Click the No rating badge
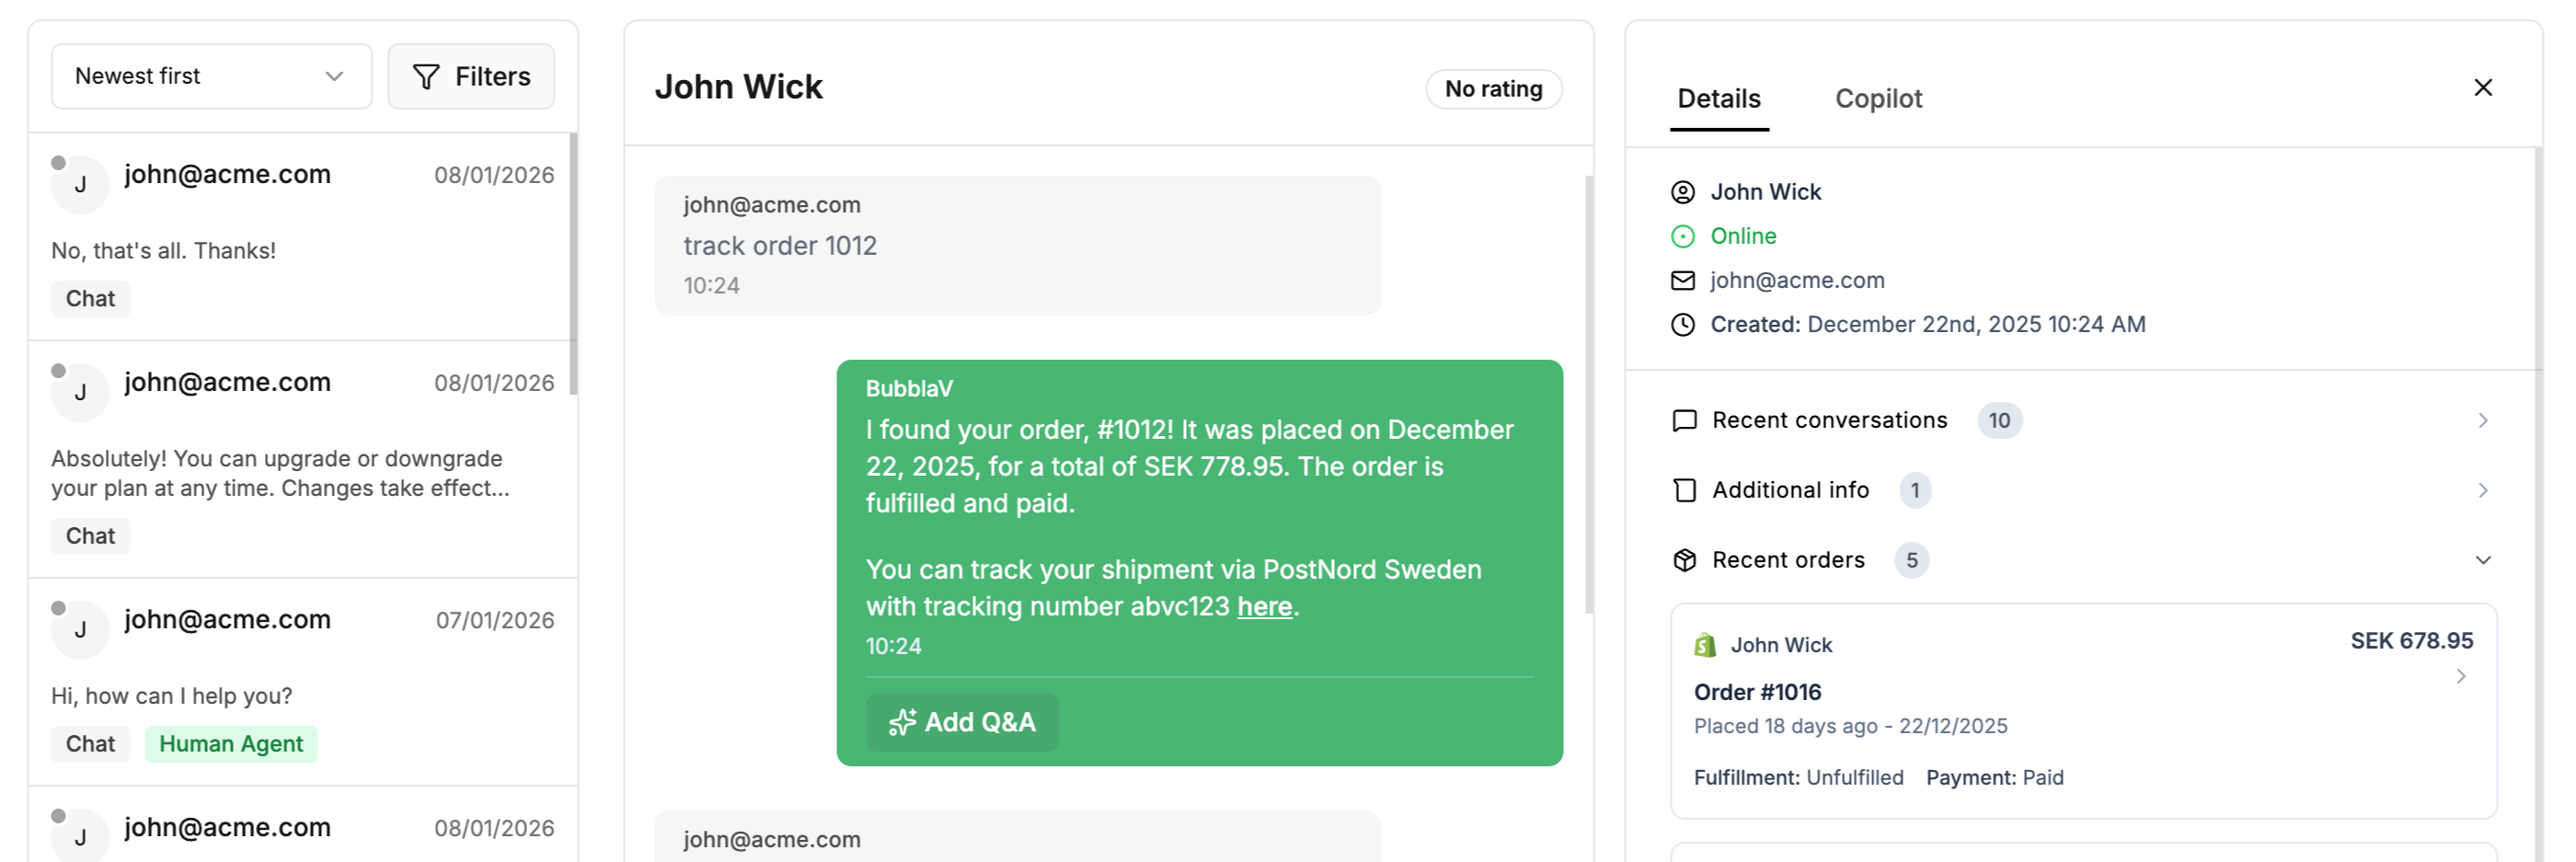This screenshot has width=2576, height=862. 1492,88
